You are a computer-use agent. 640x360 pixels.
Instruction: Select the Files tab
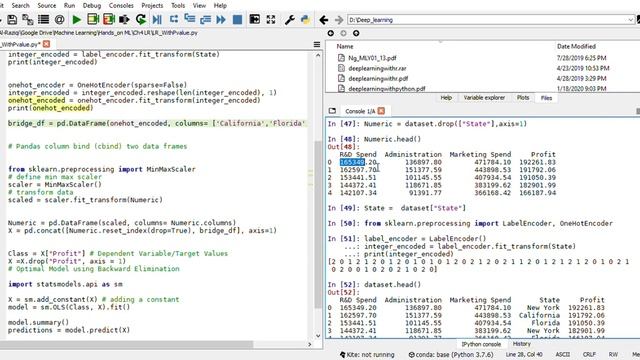tap(546, 98)
